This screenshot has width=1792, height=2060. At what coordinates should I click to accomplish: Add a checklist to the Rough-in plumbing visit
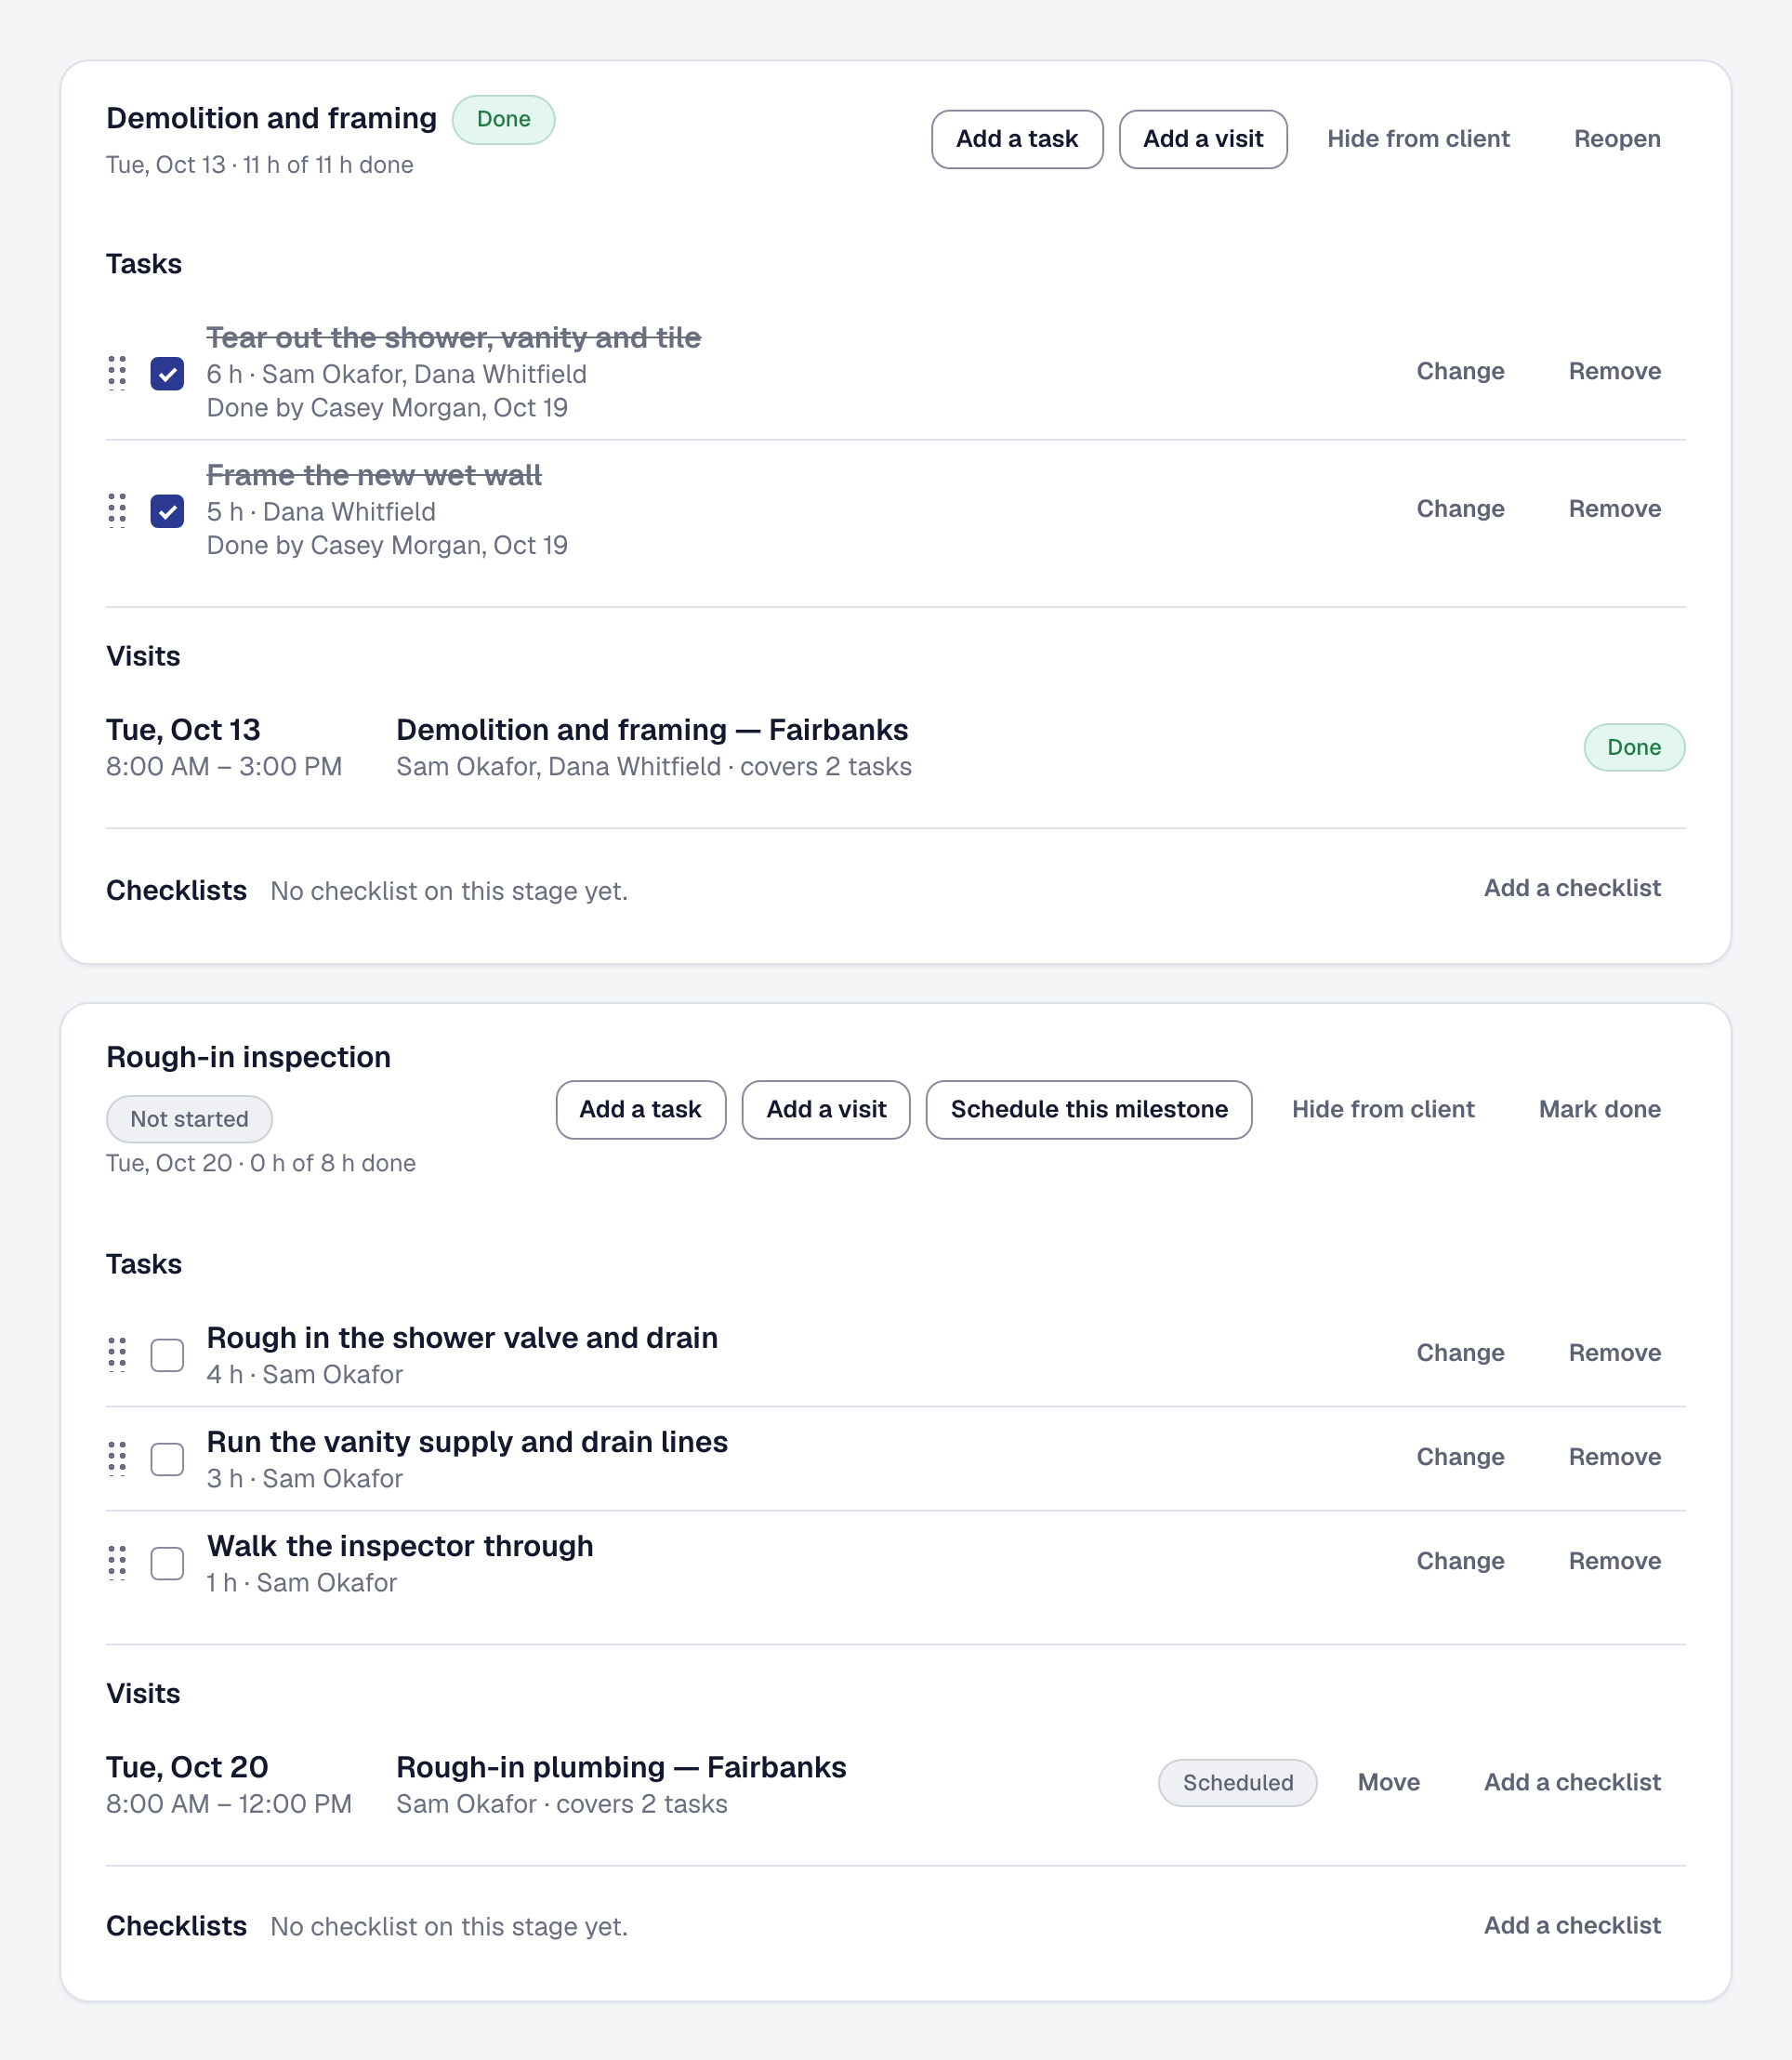pyautogui.click(x=1572, y=1782)
